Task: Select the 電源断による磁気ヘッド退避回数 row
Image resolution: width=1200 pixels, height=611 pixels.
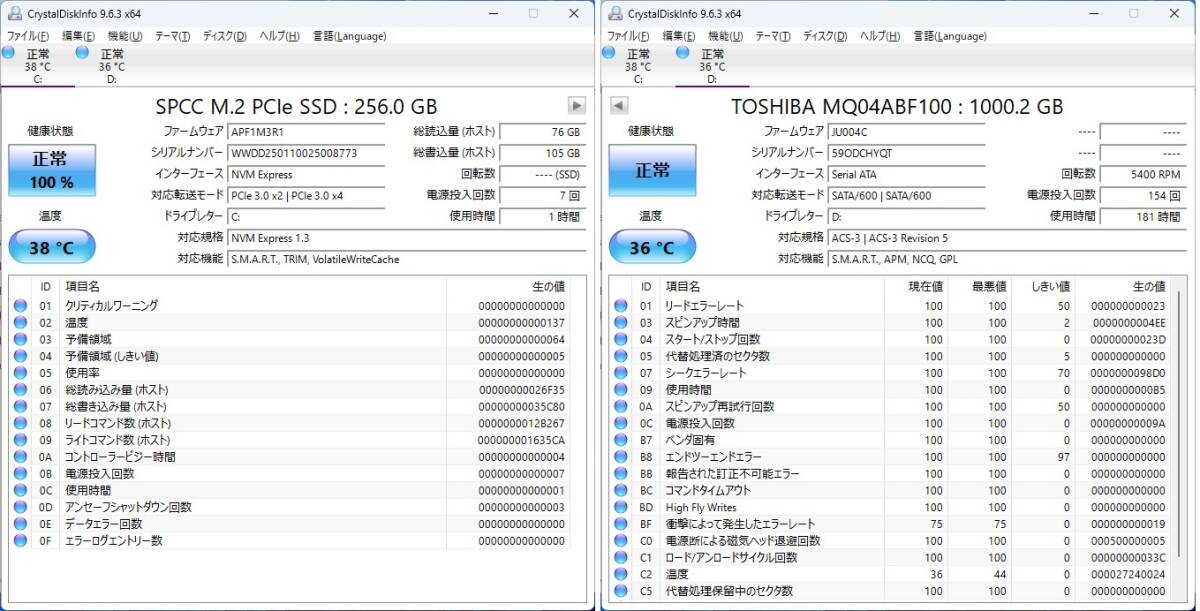Action: tap(891, 541)
